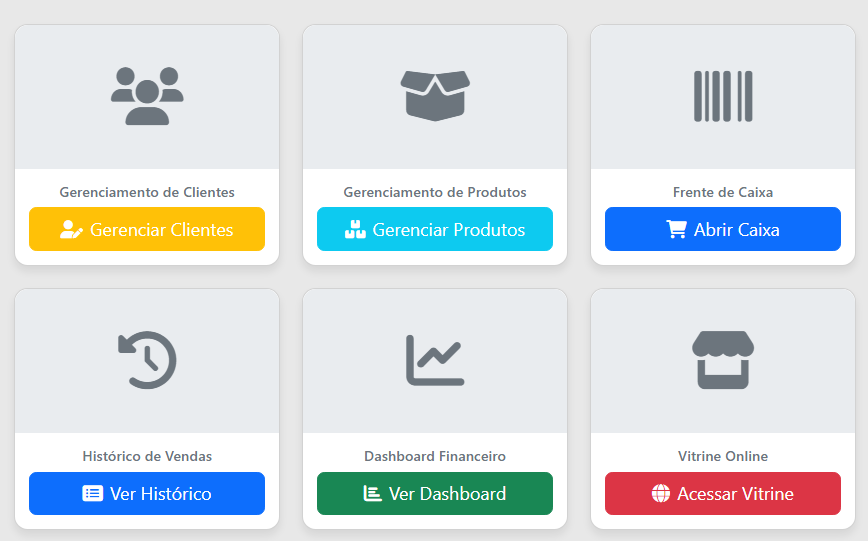Click the history clock icon for Vendas
The height and width of the screenshot is (541, 868).
147,360
